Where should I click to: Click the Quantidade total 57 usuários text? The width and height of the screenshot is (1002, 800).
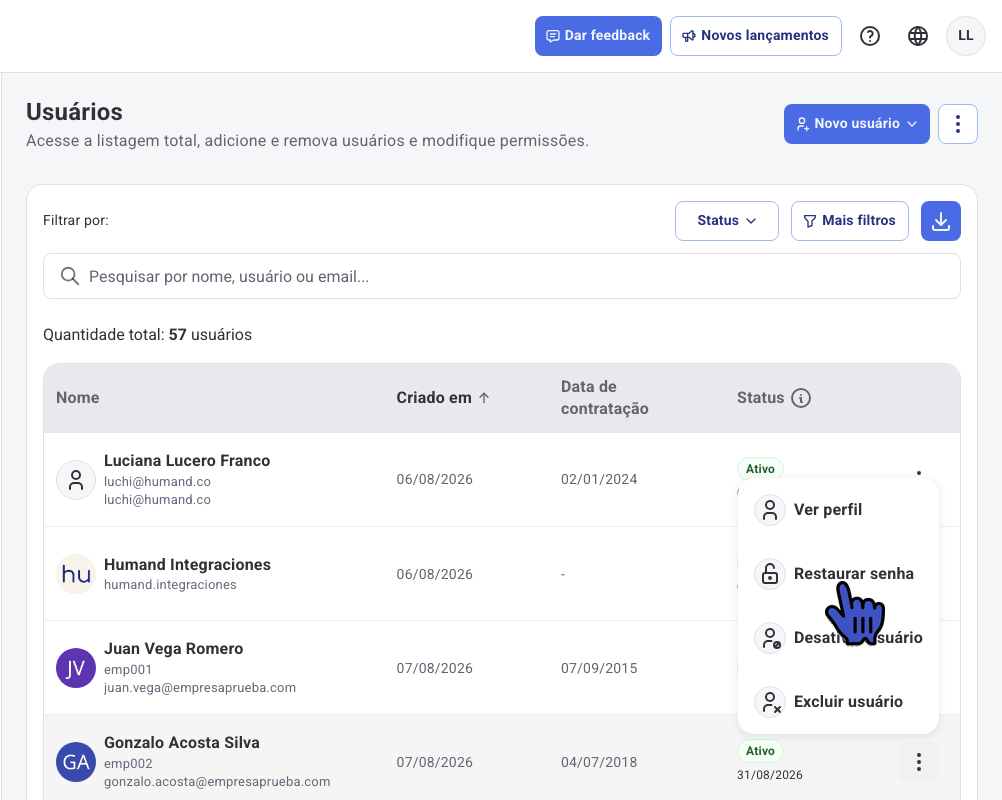(148, 335)
